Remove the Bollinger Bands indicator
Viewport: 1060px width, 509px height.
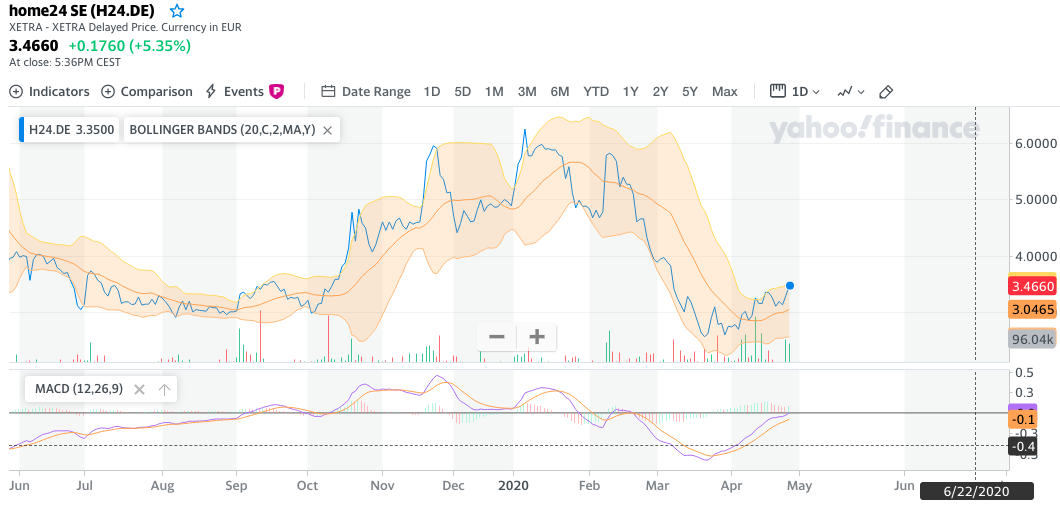(x=327, y=130)
